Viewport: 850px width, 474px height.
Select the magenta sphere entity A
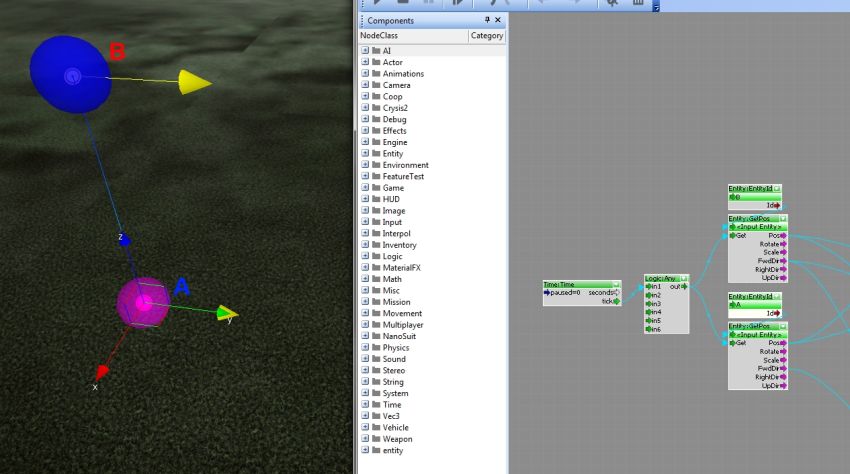tap(142, 301)
